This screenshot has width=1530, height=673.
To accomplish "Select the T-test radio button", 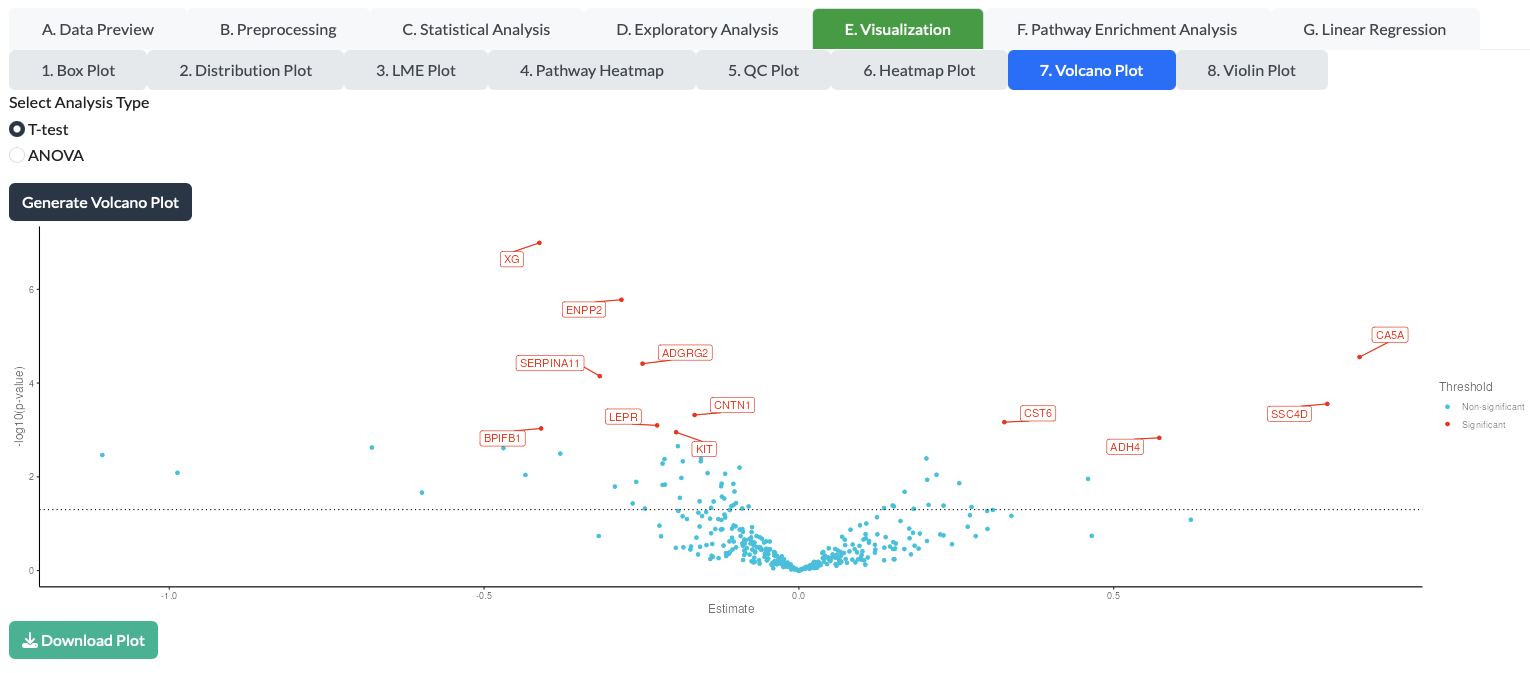I will click(17, 129).
